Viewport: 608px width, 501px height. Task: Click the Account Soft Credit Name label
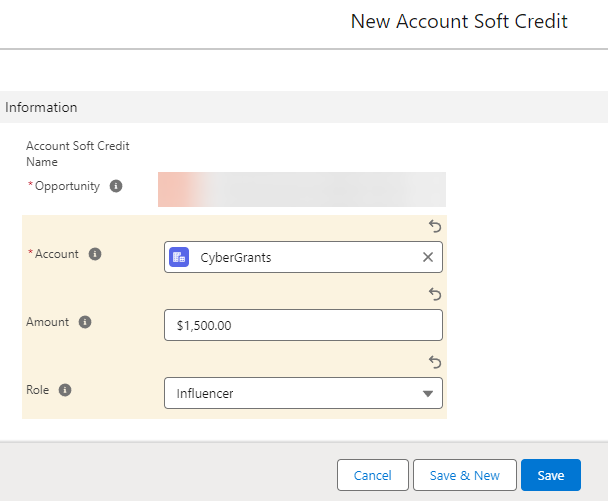pos(78,154)
